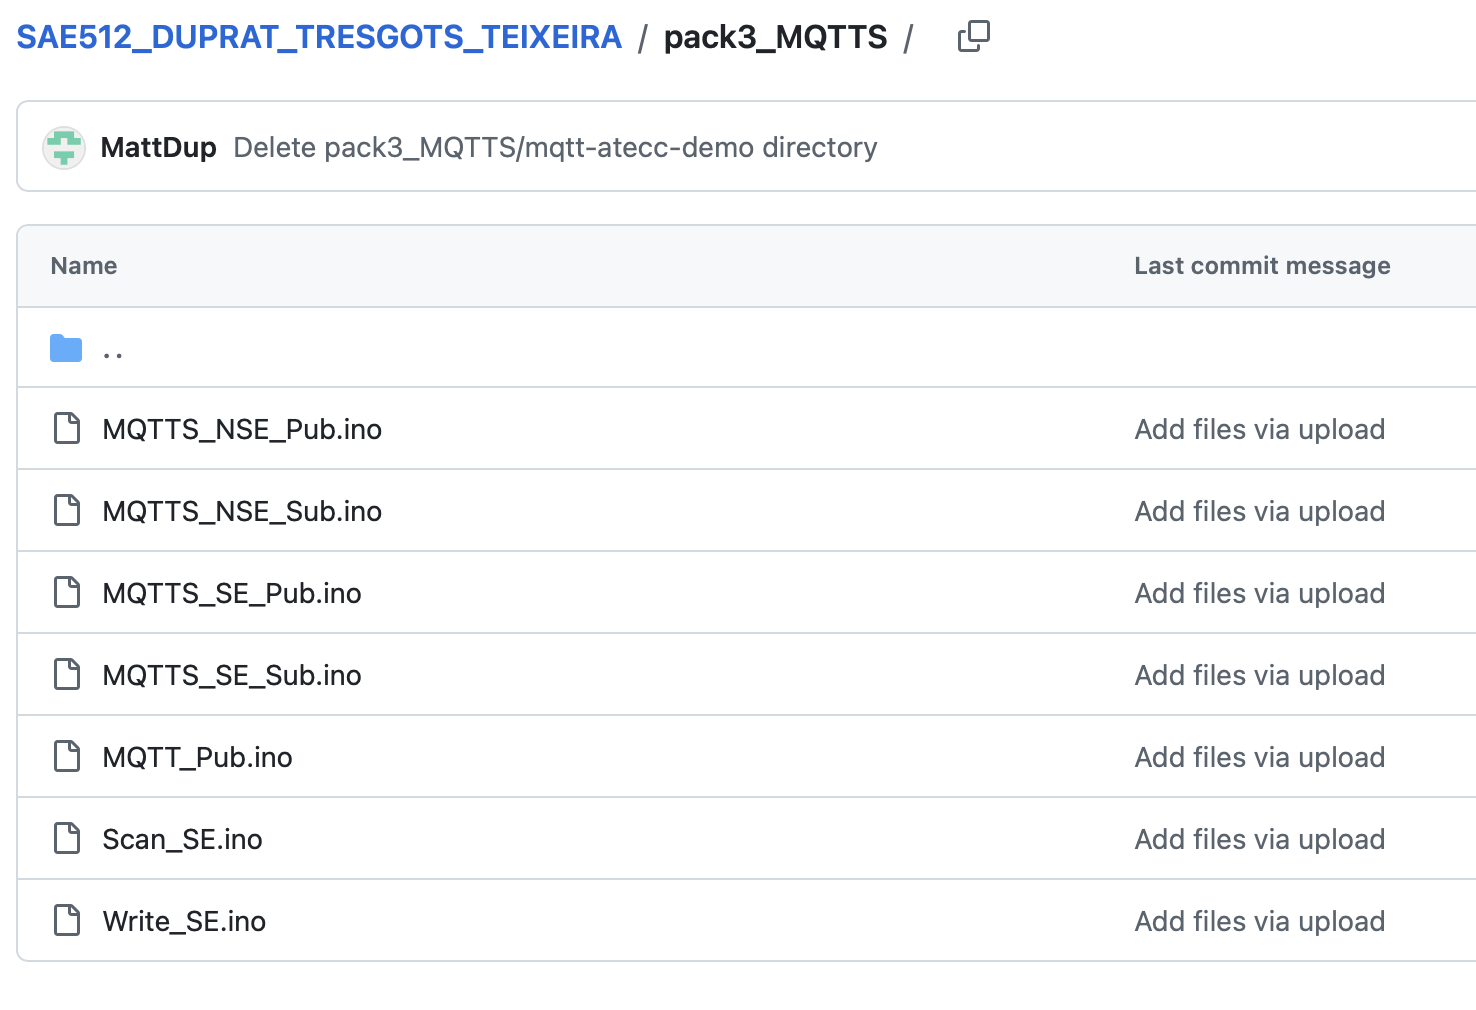
Task: Click the file icon next to Scan_SE.ino
Action: pos(66,838)
